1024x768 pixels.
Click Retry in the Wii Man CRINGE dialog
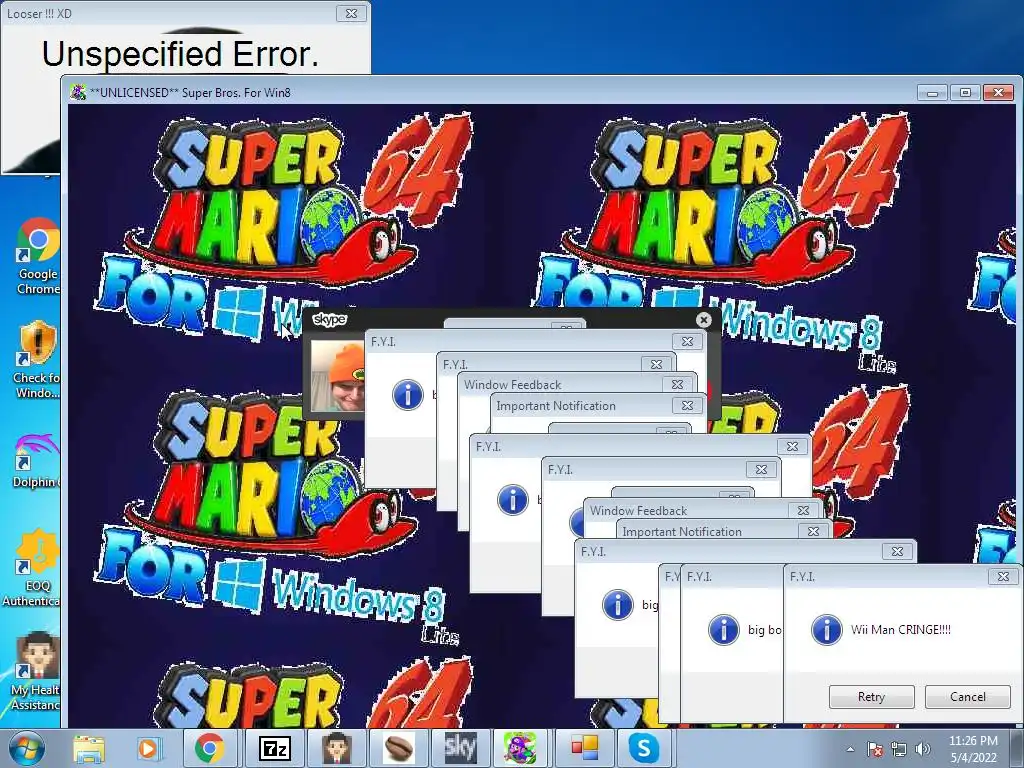tap(871, 697)
